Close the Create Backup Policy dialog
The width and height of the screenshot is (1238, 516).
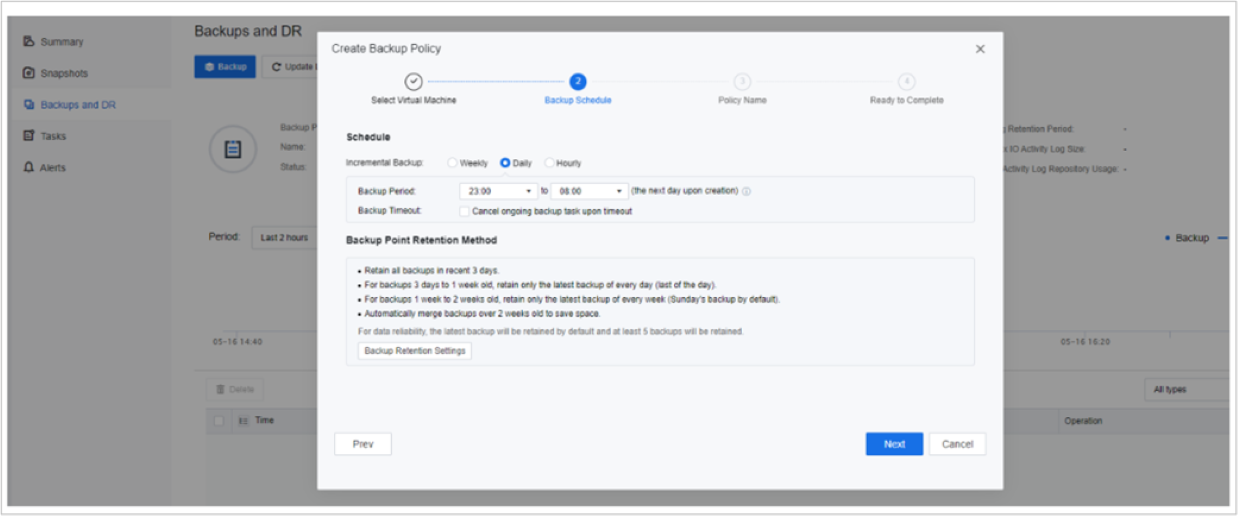coord(980,49)
